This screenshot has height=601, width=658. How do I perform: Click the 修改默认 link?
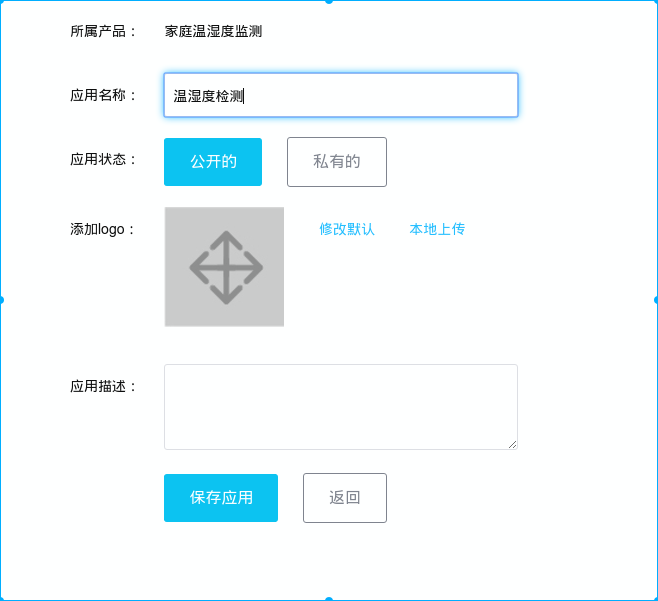coord(347,229)
